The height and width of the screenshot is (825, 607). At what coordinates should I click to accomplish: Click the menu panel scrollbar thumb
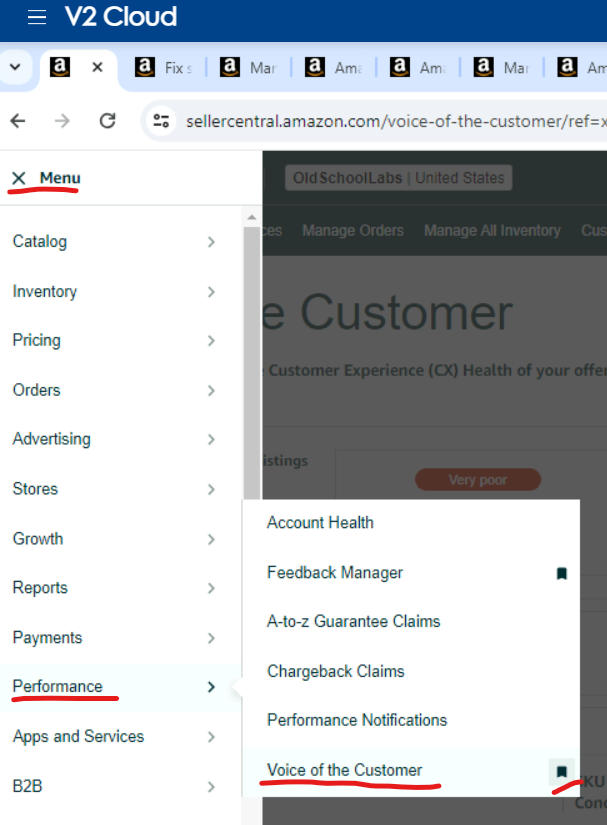252,363
